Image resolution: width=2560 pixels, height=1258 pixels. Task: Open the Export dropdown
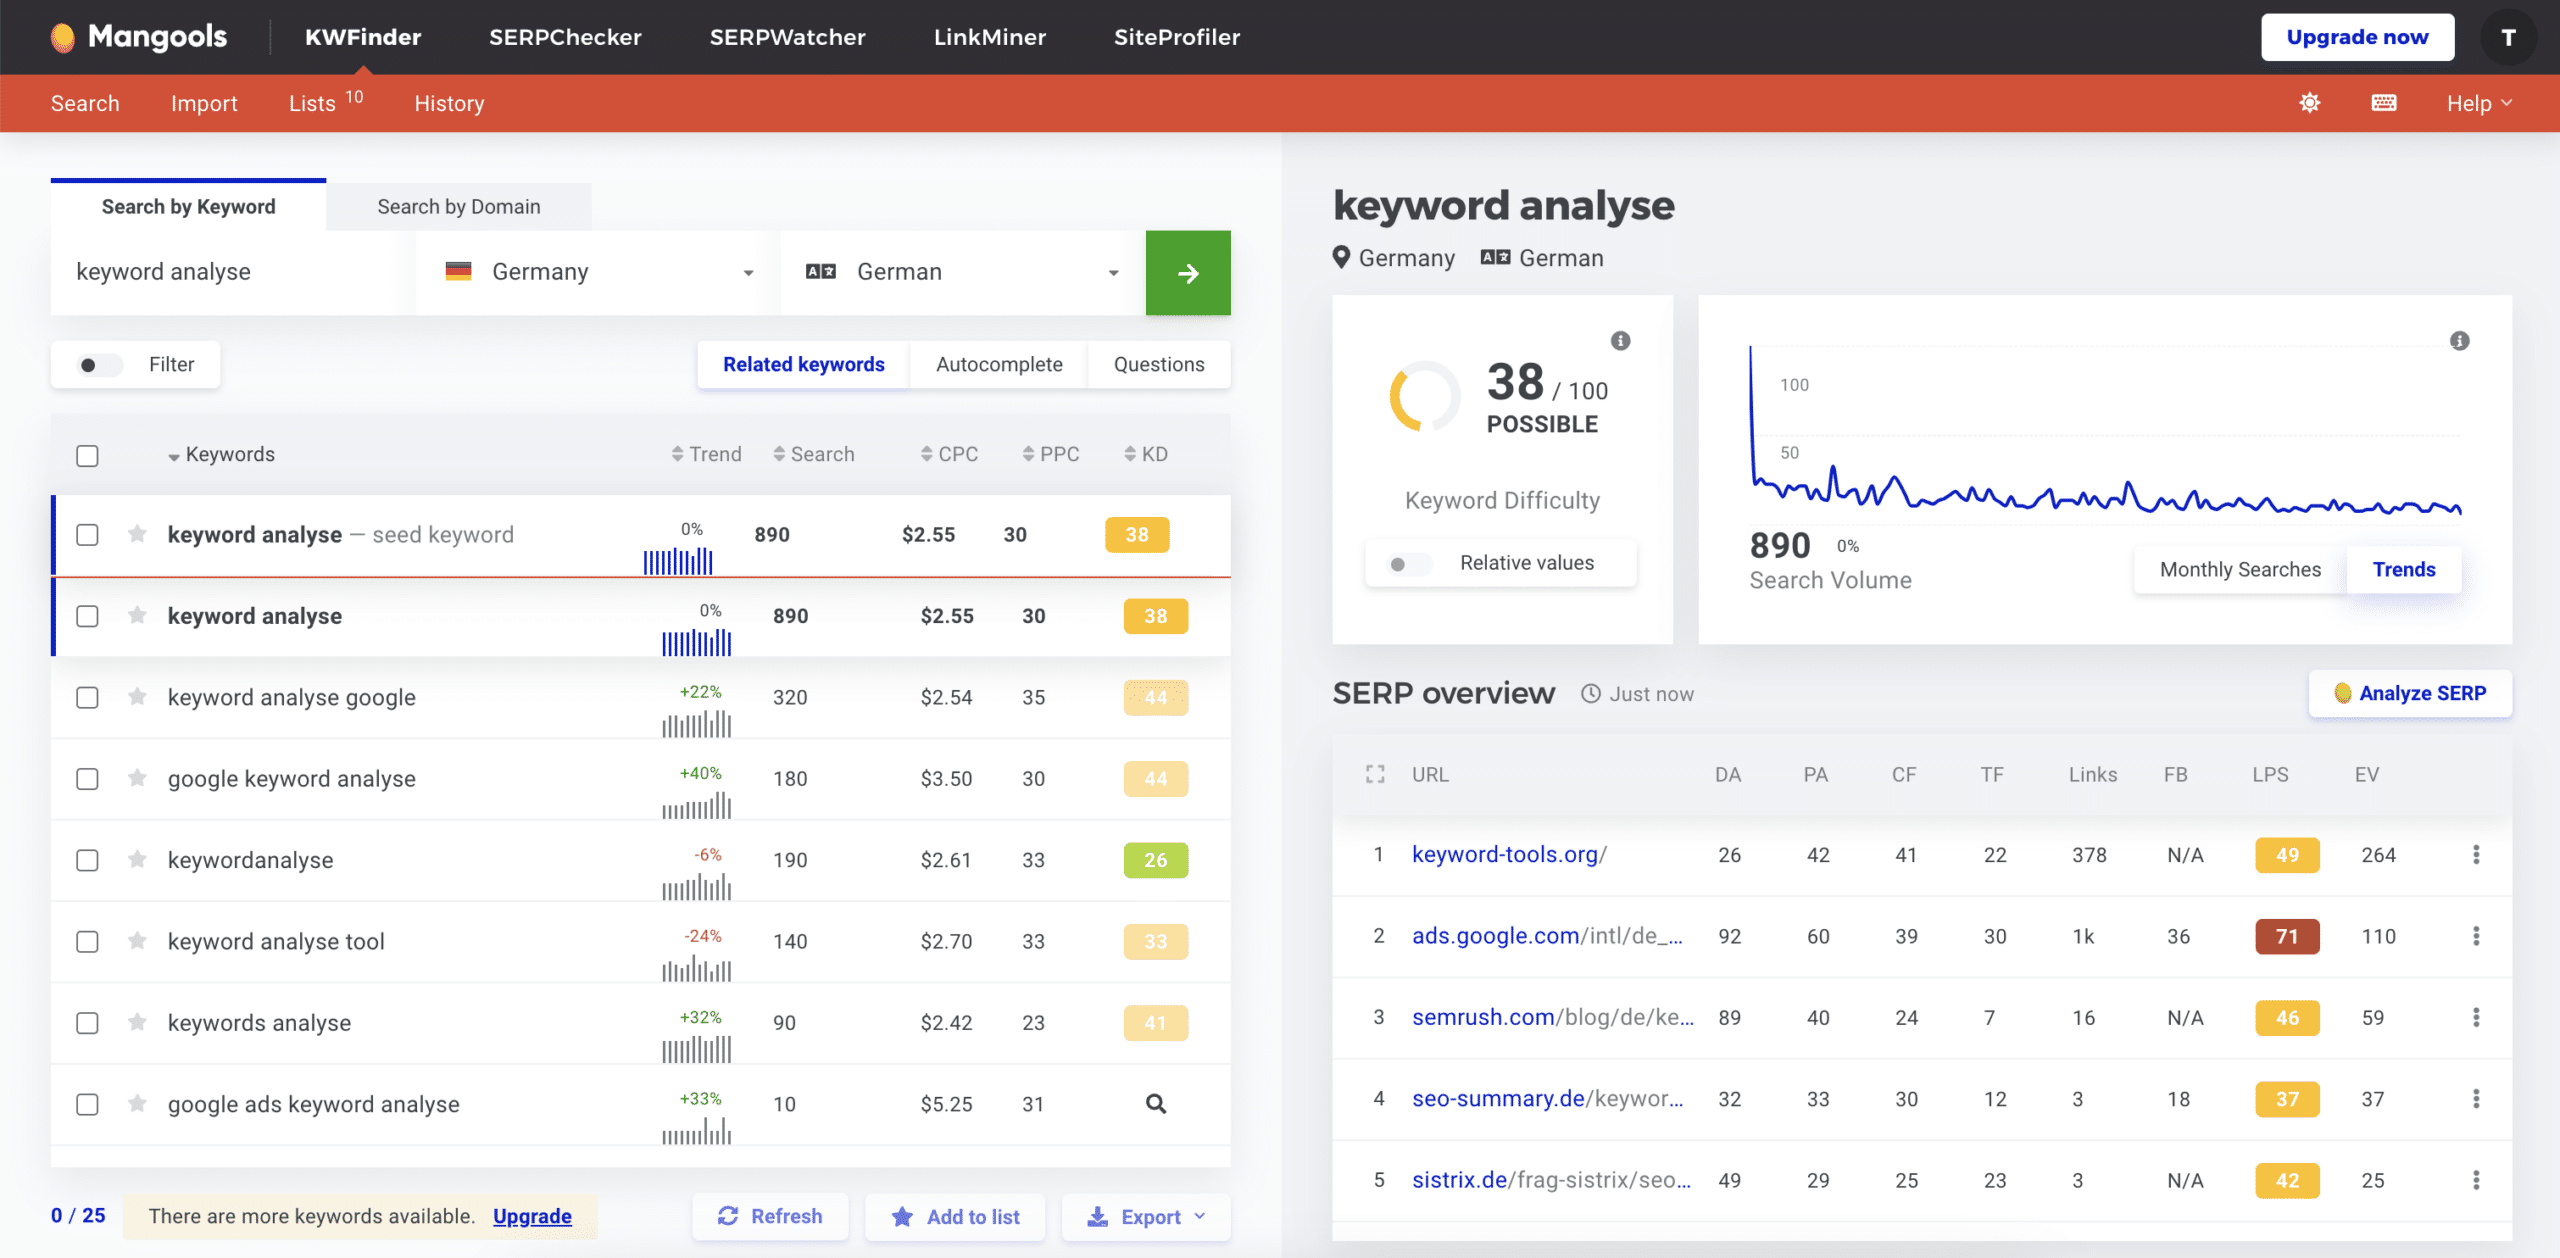coord(1147,1217)
